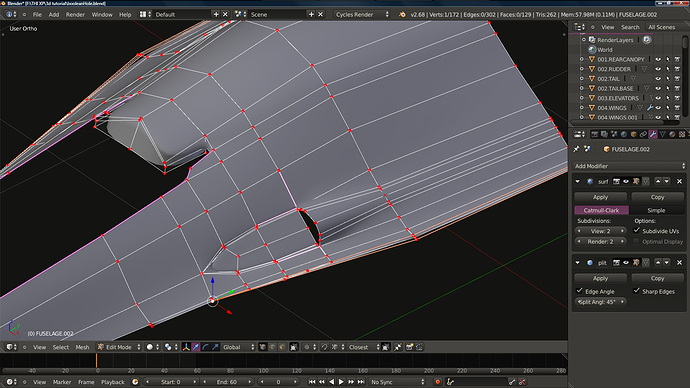Open the timeline Marker menu
690x388 pixels.
click(x=62, y=382)
